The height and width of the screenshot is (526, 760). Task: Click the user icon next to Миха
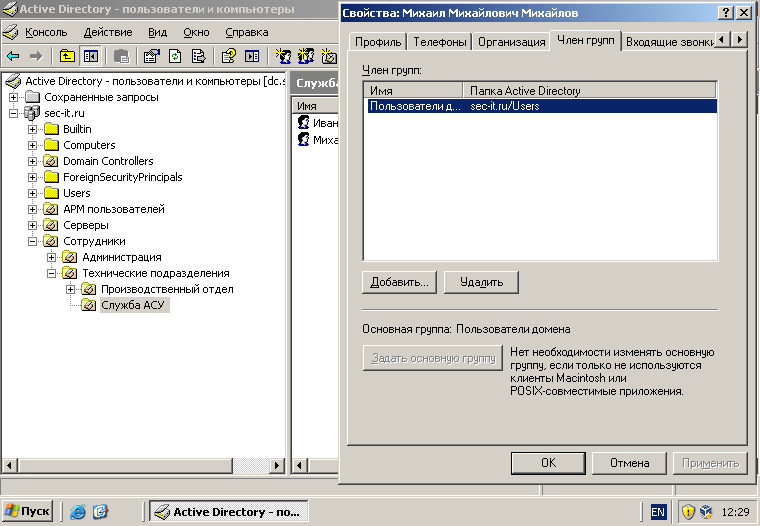click(x=303, y=140)
